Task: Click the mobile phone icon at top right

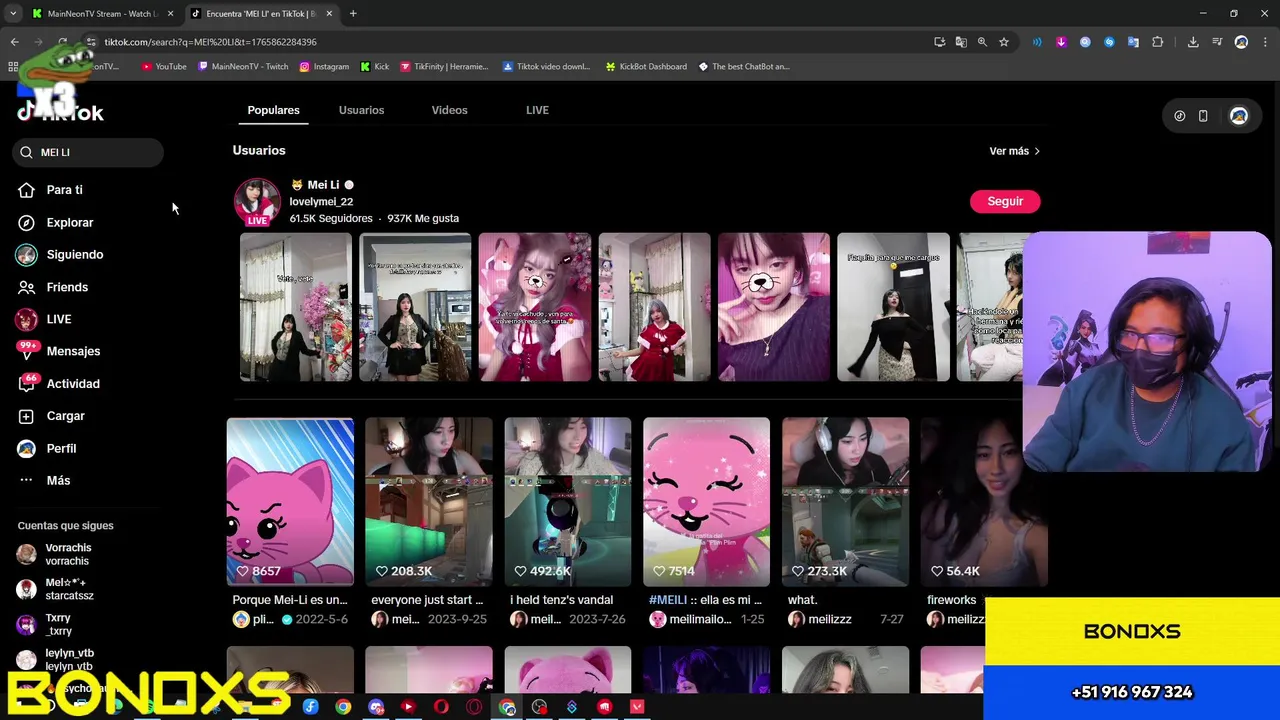Action: [x=1203, y=116]
